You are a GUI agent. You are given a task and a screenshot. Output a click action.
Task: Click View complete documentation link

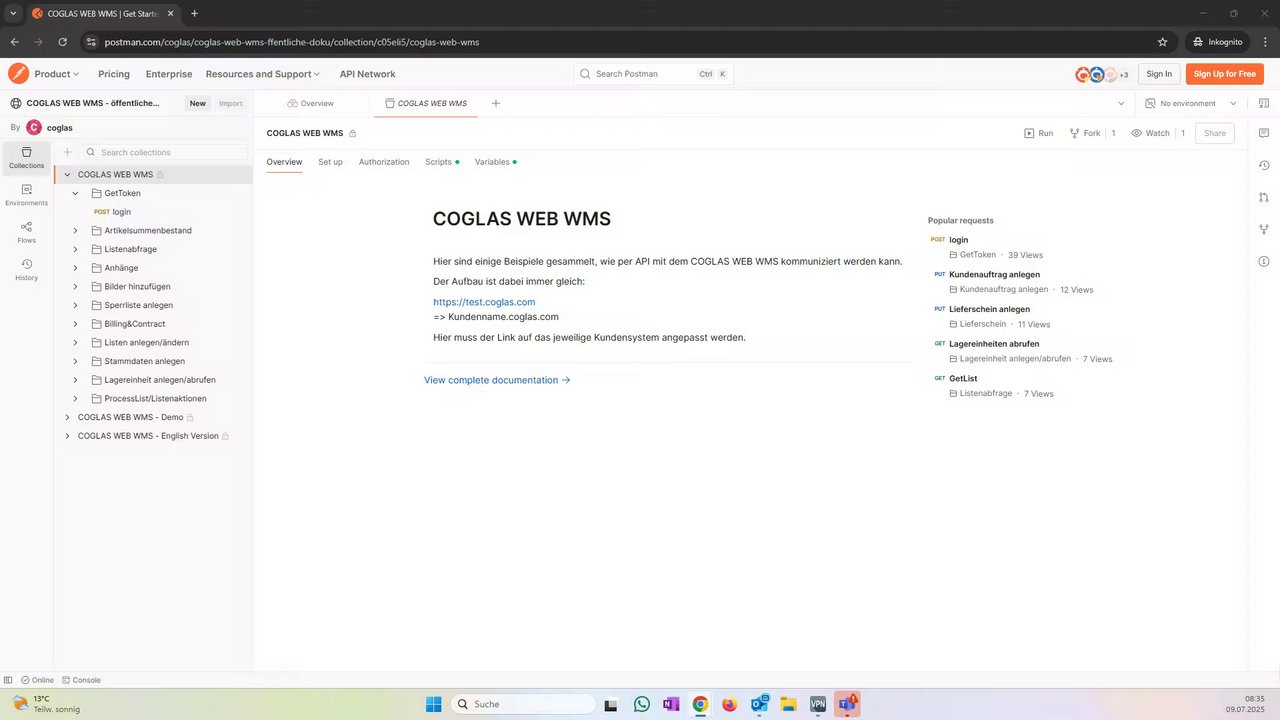(497, 380)
